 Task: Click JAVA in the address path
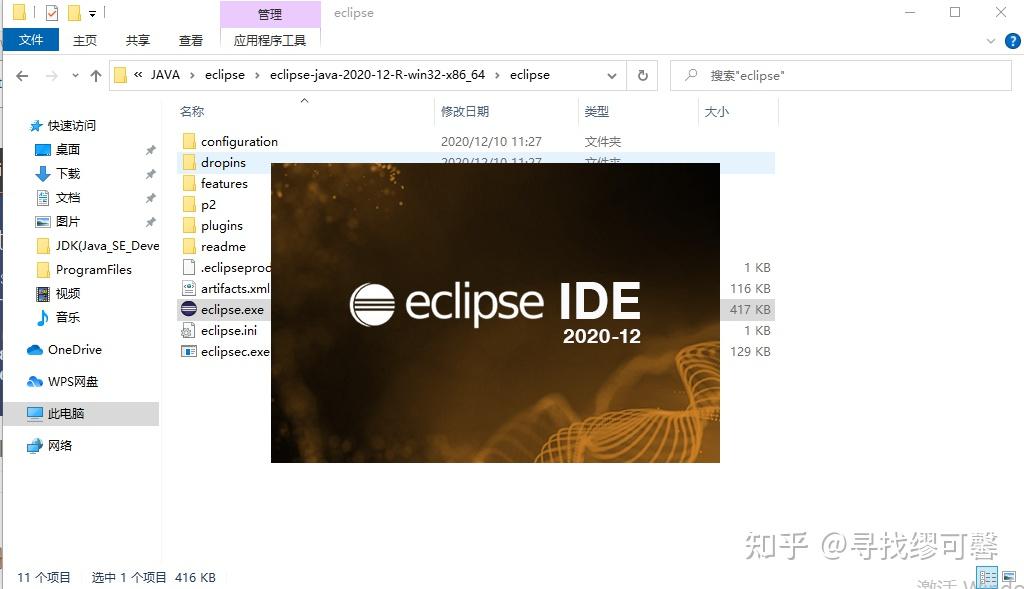coord(165,75)
